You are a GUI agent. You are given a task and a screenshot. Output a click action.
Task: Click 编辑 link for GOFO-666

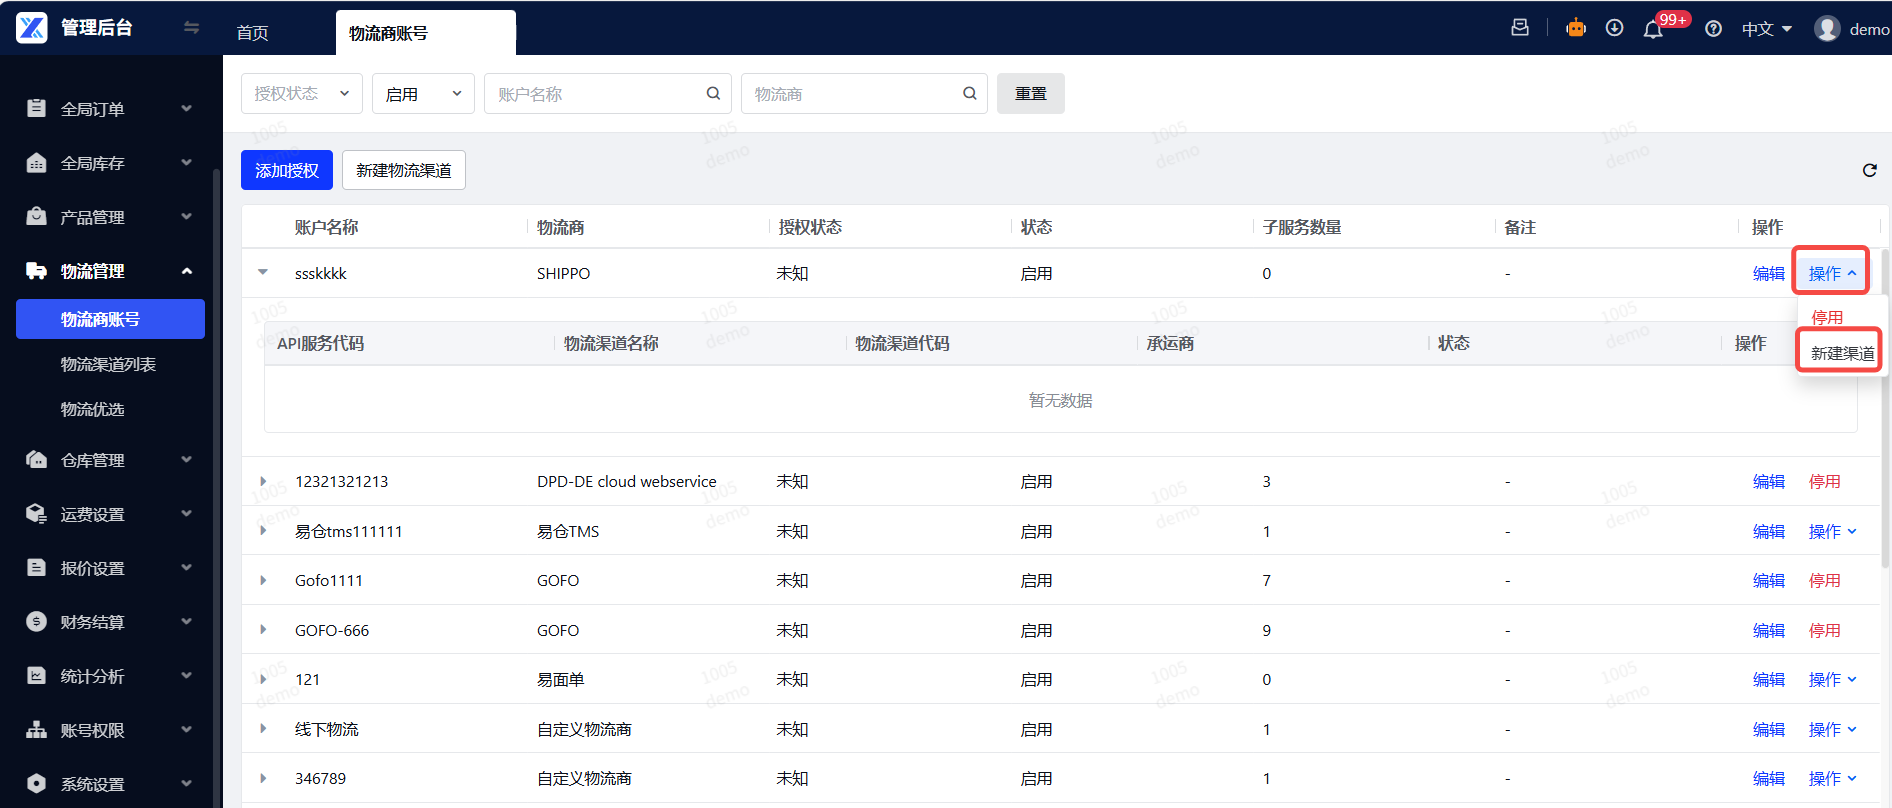coord(1768,630)
